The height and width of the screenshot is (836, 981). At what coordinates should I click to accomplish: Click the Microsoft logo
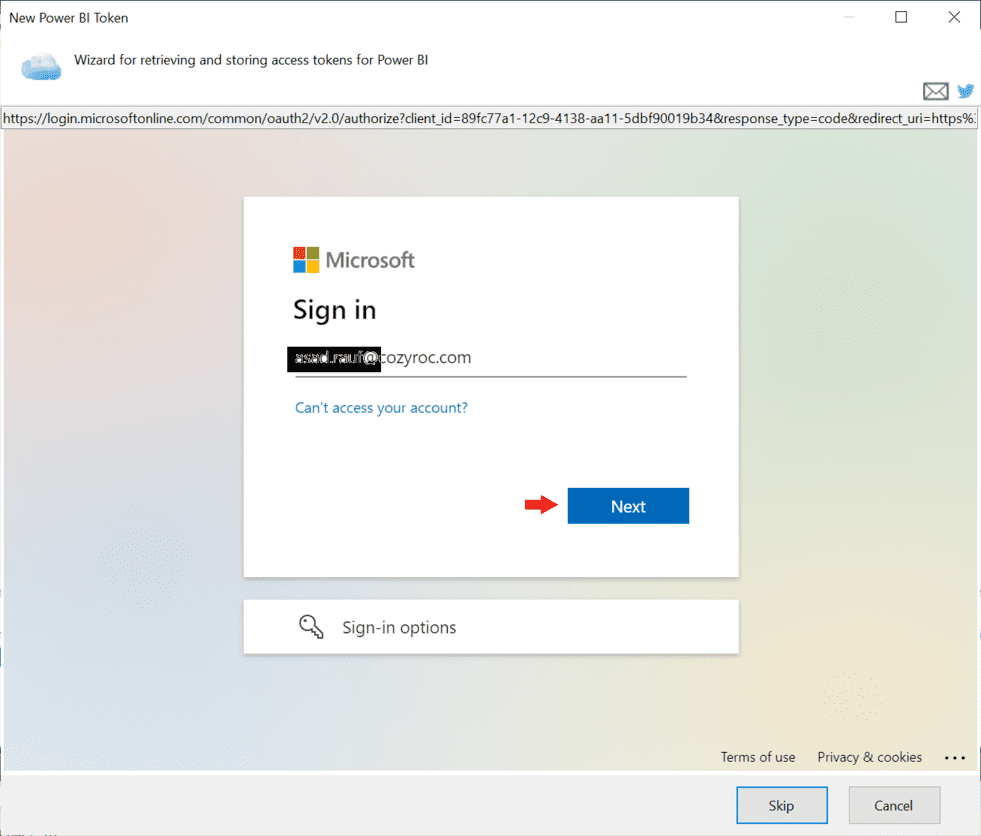pyautogui.click(x=353, y=260)
